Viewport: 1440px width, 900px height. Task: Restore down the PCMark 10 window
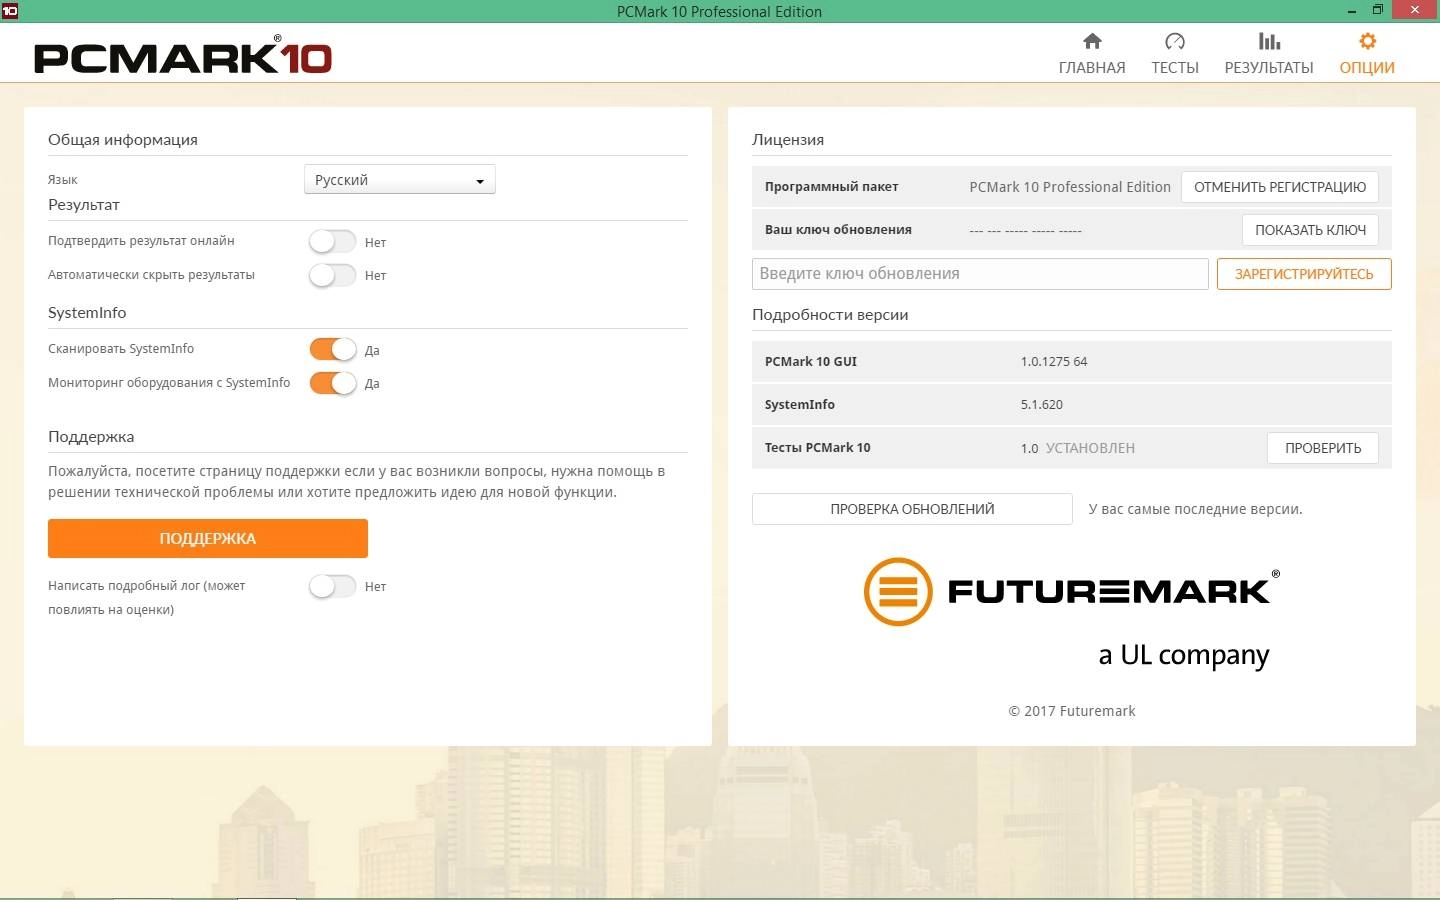1378,11
